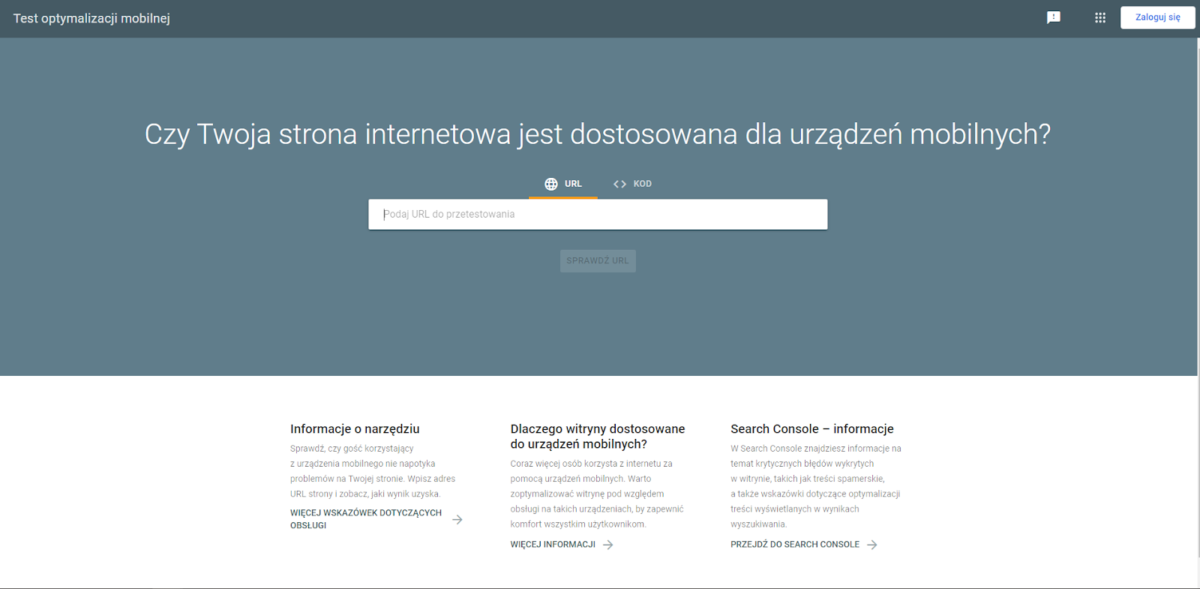Click arrow next to WIĘCEJ WSKAZÓWEK link
The image size is (1200, 589).
tap(457, 519)
